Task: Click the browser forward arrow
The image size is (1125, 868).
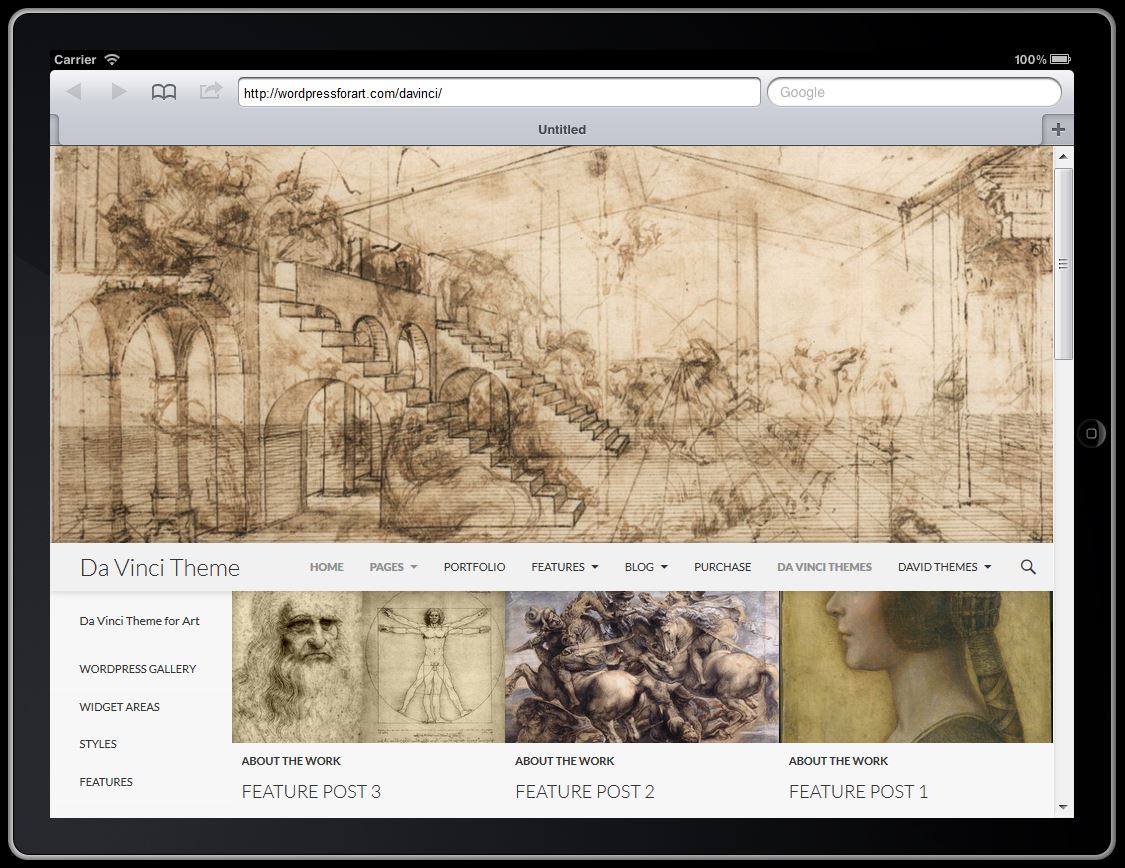Action: [119, 92]
